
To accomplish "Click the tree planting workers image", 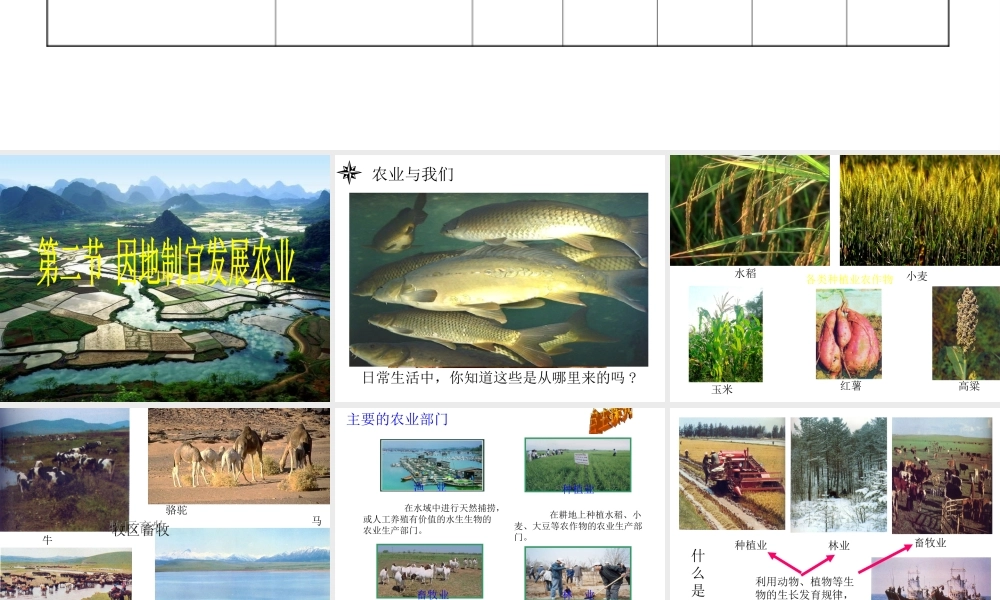I will [578, 573].
